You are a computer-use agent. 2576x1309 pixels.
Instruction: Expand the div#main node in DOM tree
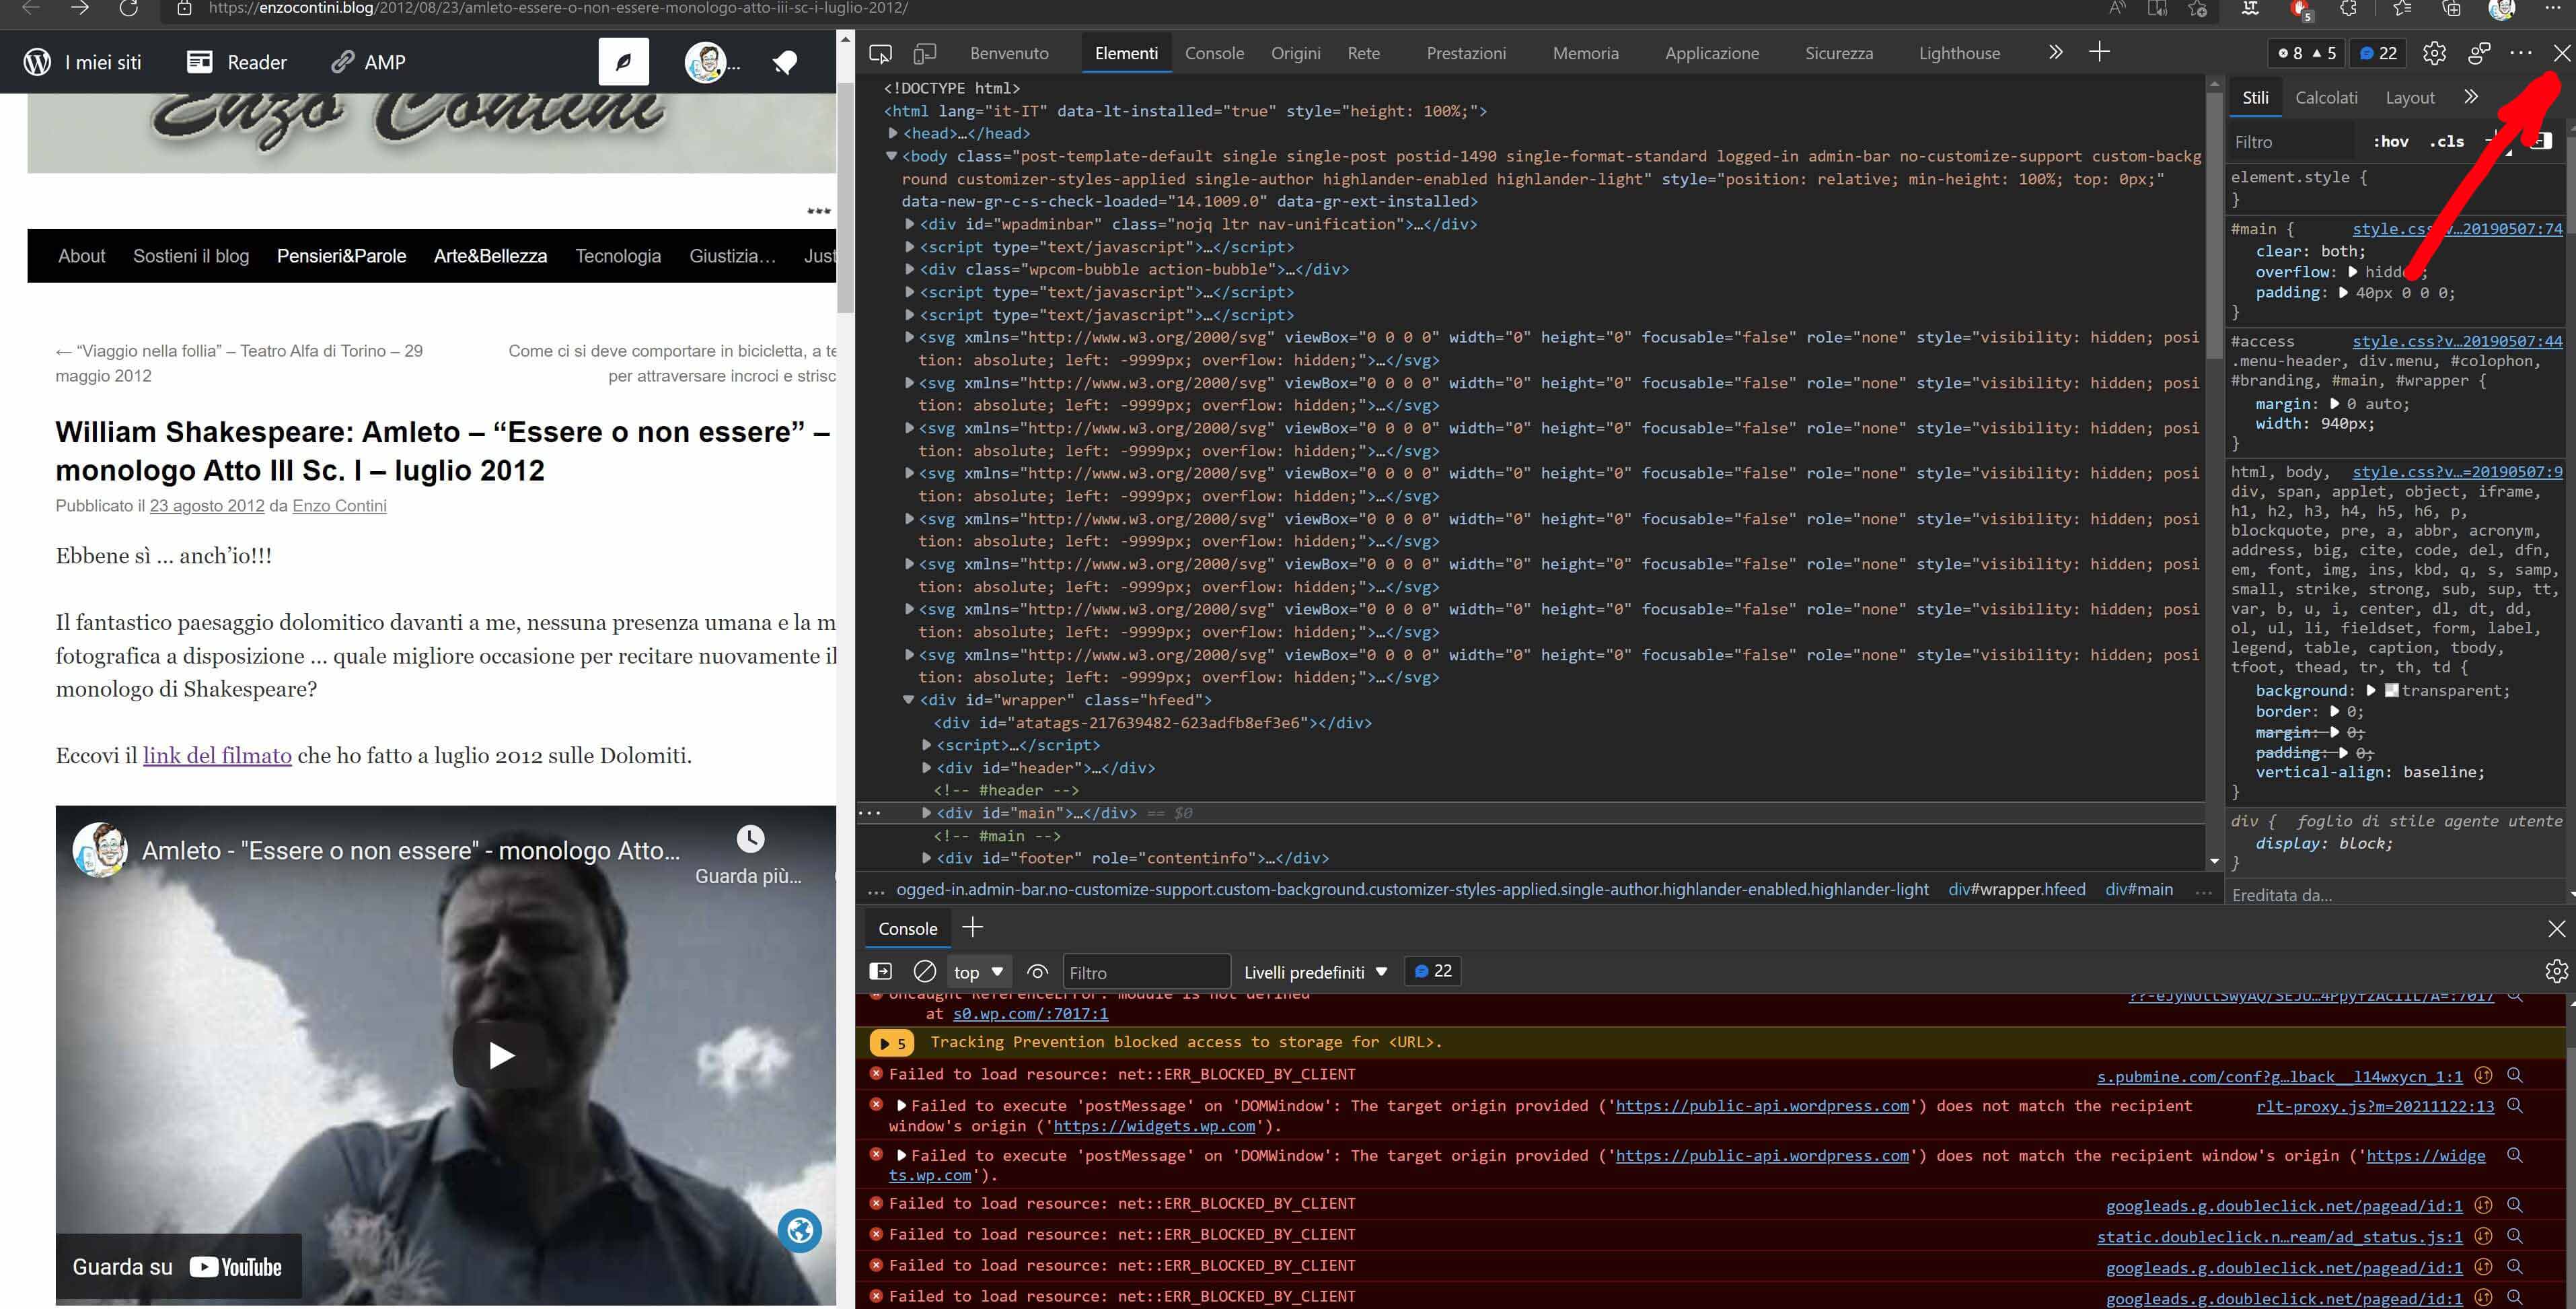coord(926,813)
